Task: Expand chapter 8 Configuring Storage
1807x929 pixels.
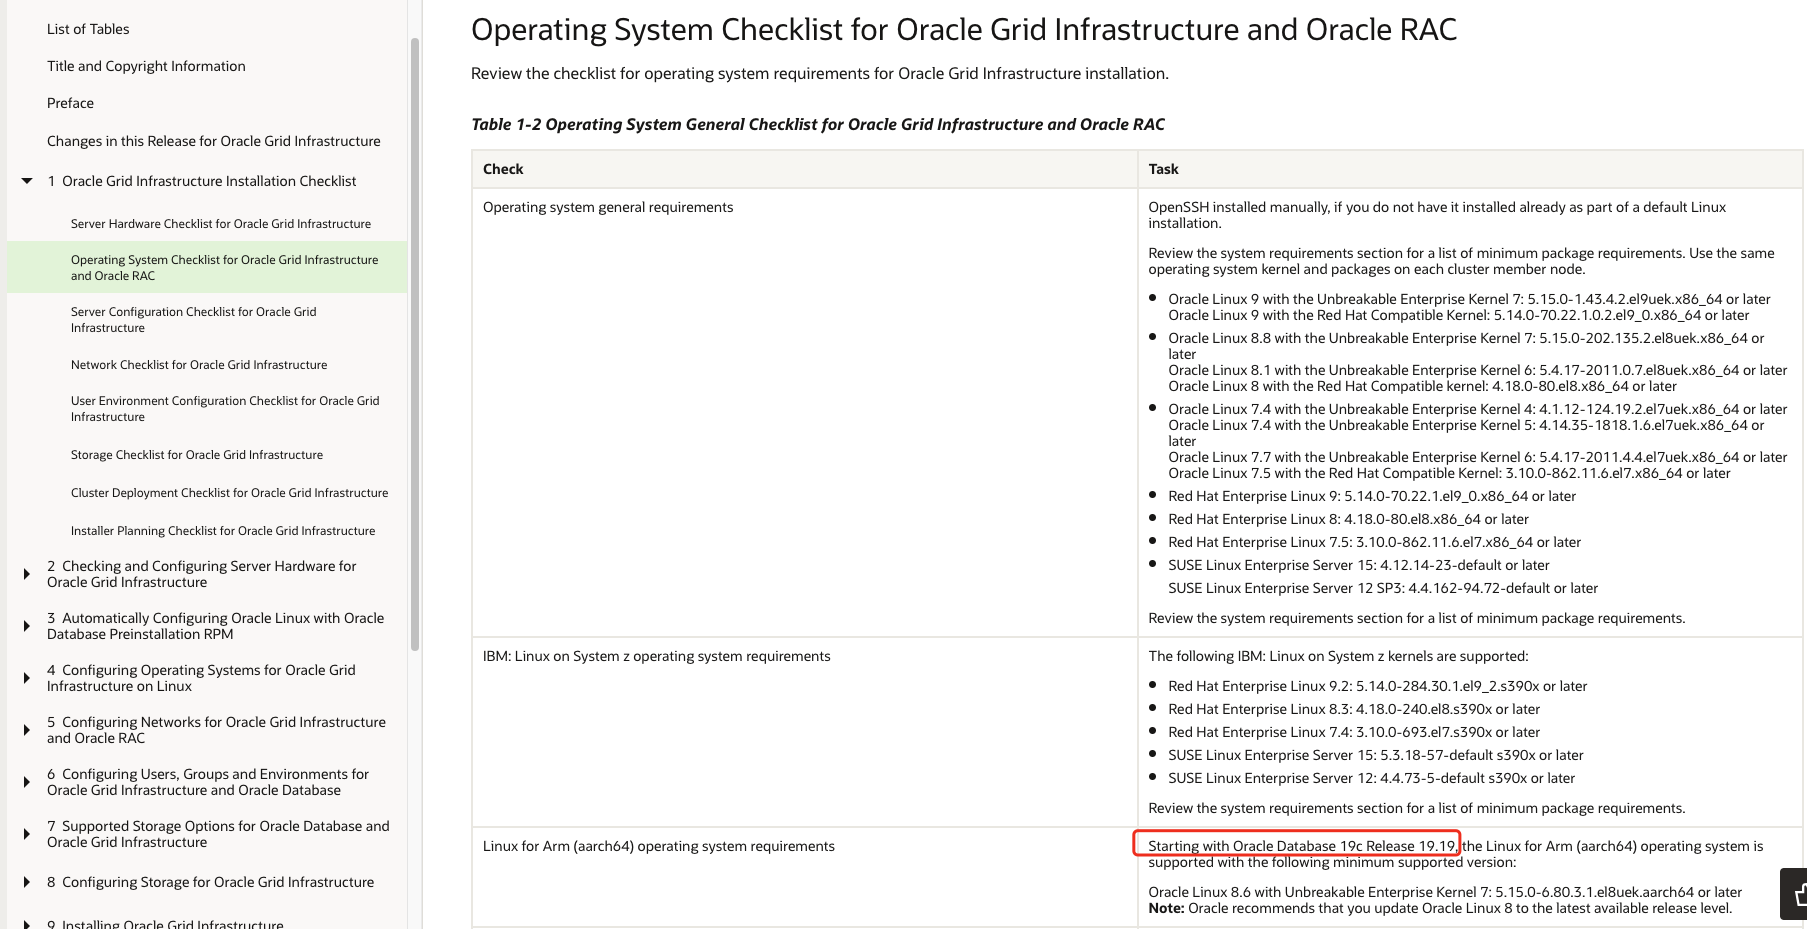Action: tap(27, 882)
